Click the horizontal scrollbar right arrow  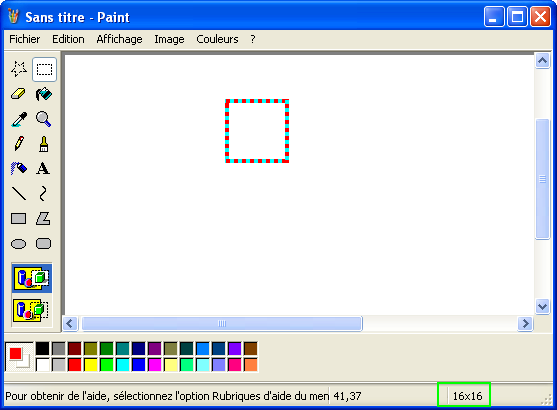(x=525, y=323)
